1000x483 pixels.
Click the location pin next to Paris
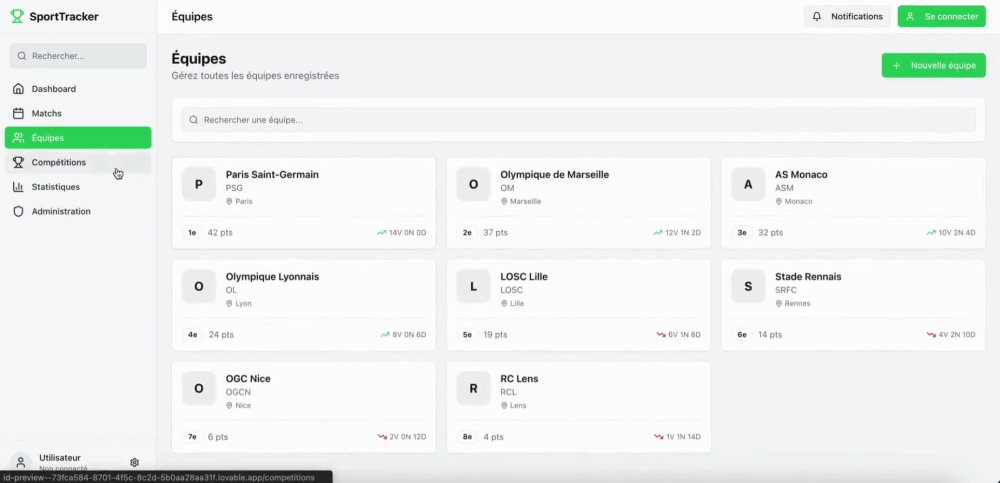tap(229, 201)
